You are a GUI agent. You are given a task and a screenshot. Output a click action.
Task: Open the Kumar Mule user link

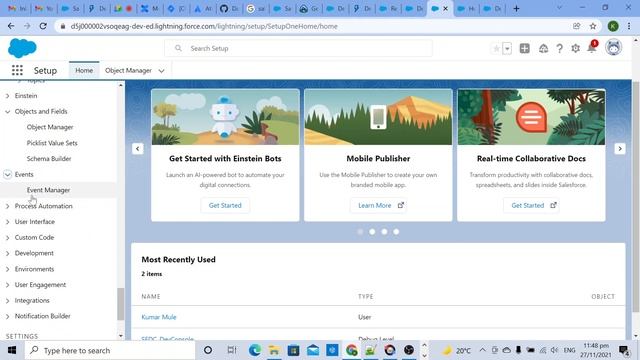click(x=159, y=317)
